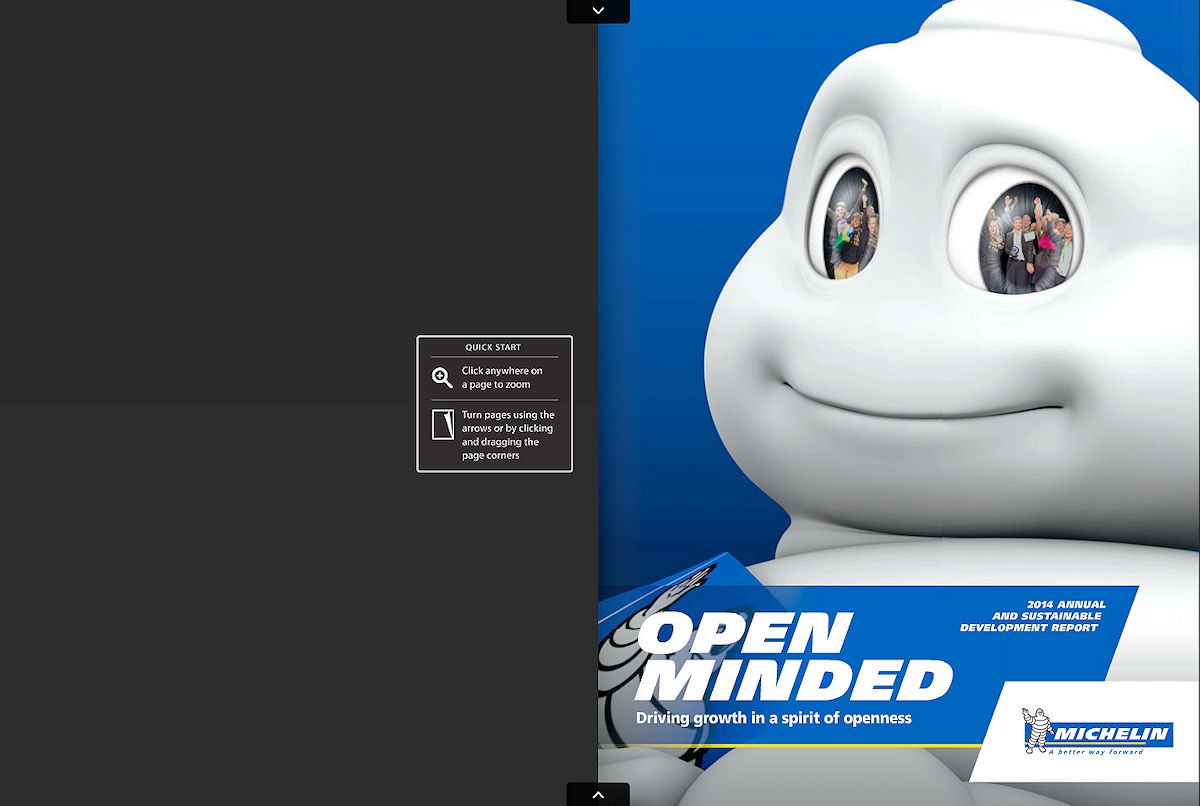Click the 'Turn pages using the arrows' text
Image resolution: width=1200 pixels, height=806 pixels.
(508, 435)
